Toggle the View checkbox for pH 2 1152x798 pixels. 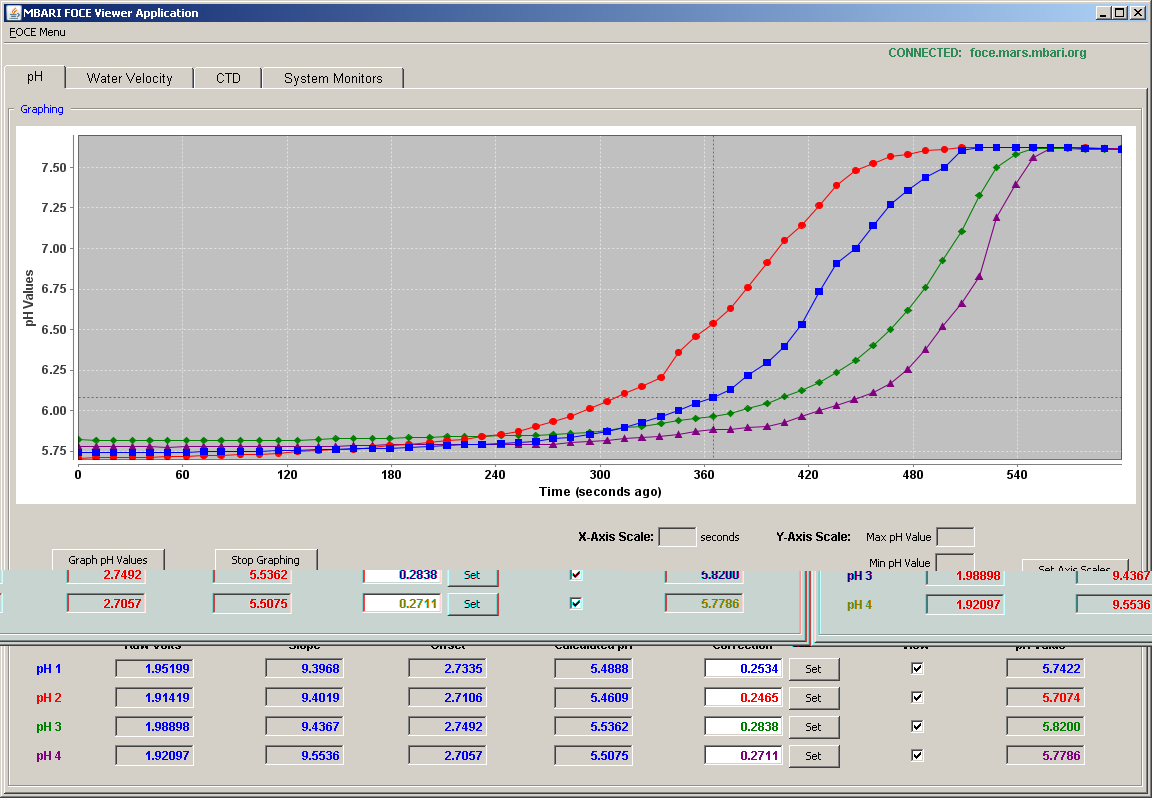pos(917,697)
